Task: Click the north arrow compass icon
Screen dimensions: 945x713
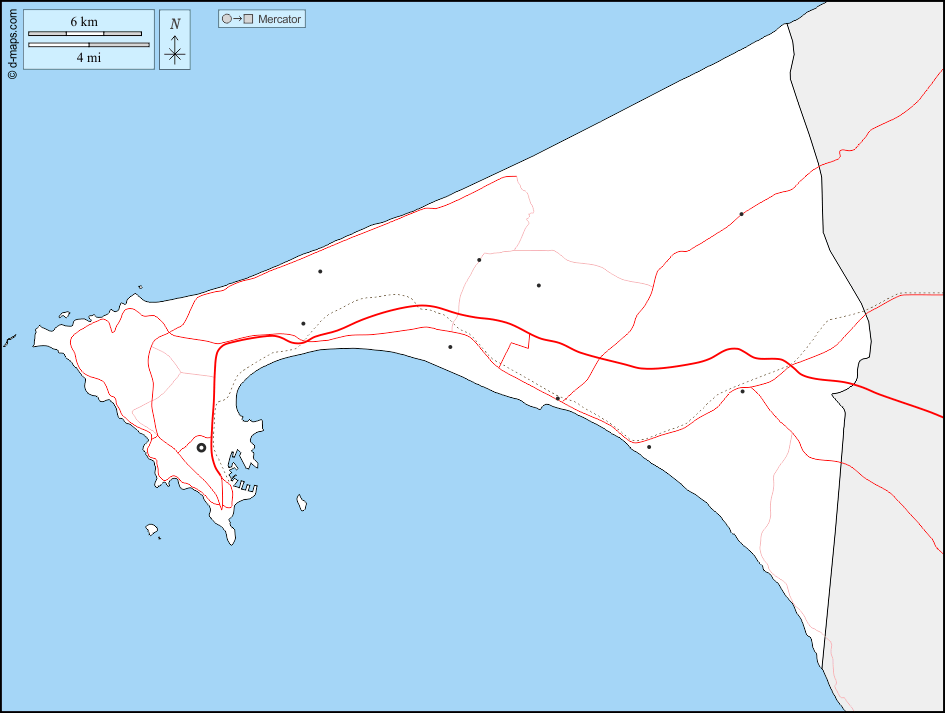Action: point(175,50)
